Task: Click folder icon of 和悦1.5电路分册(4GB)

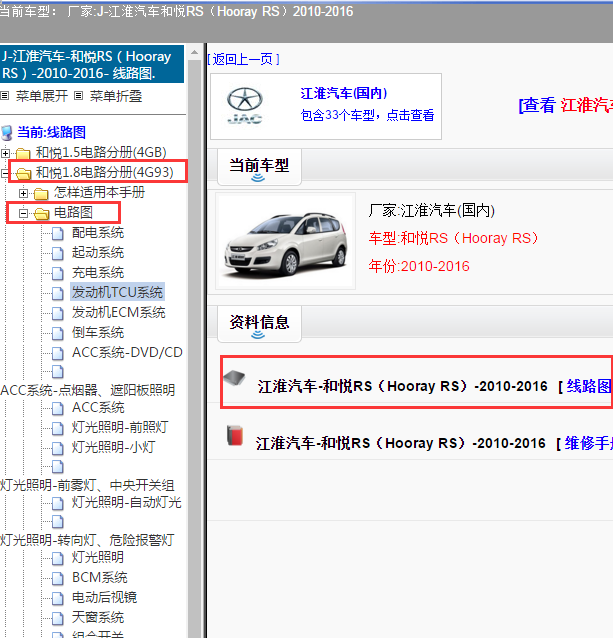Action: [x=23, y=153]
